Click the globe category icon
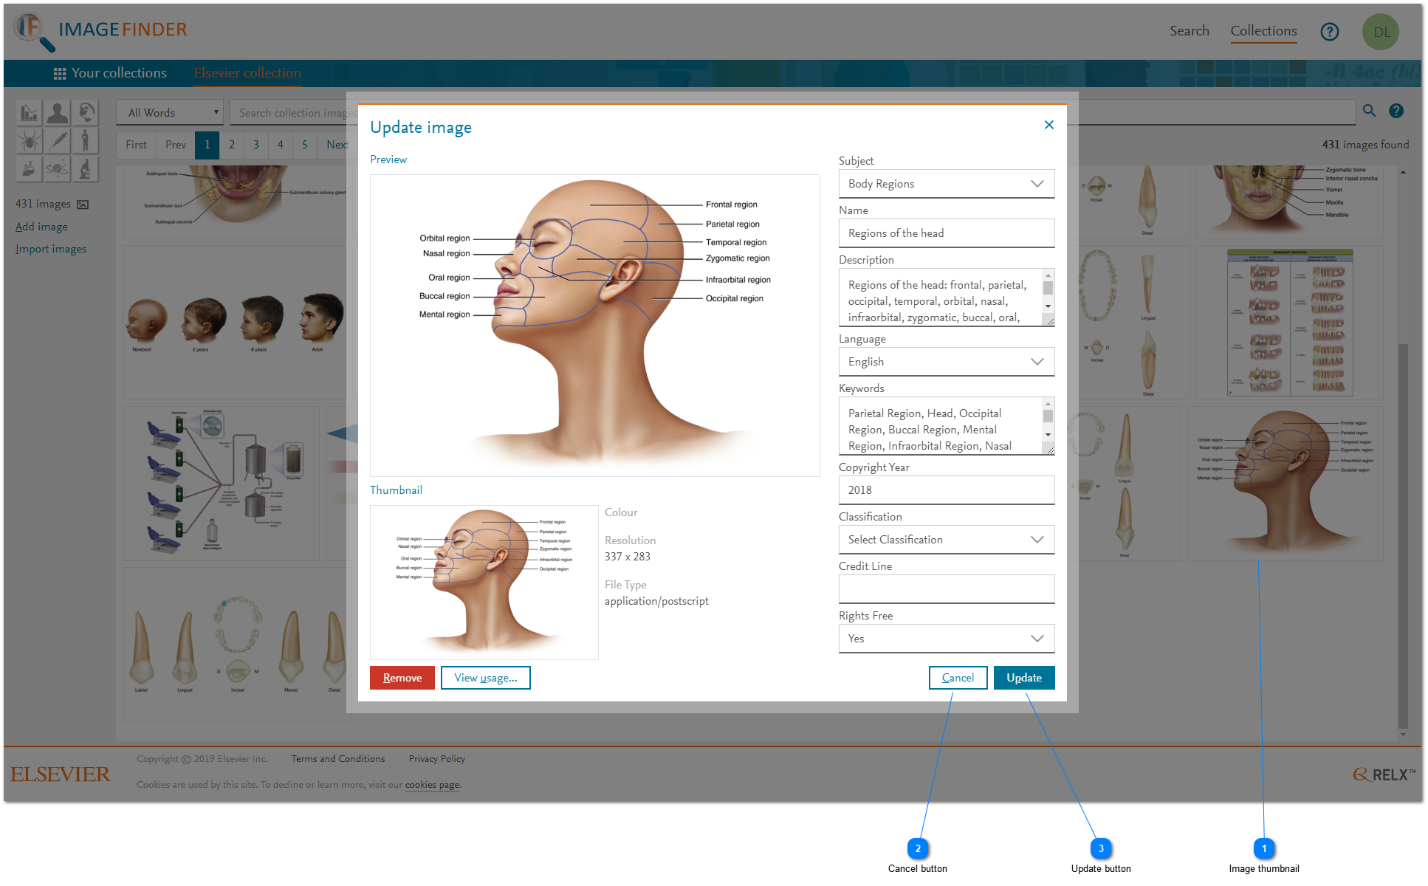 (x=86, y=113)
